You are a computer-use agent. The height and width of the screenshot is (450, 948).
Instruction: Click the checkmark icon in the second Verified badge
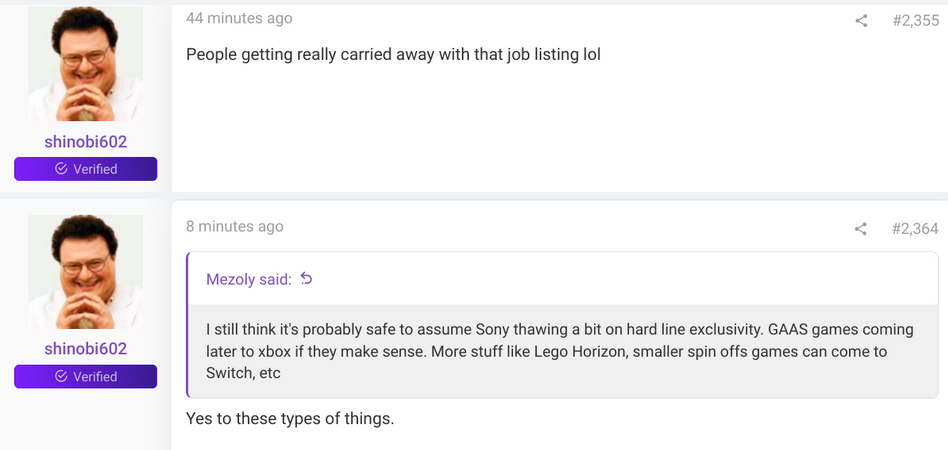point(61,376)
